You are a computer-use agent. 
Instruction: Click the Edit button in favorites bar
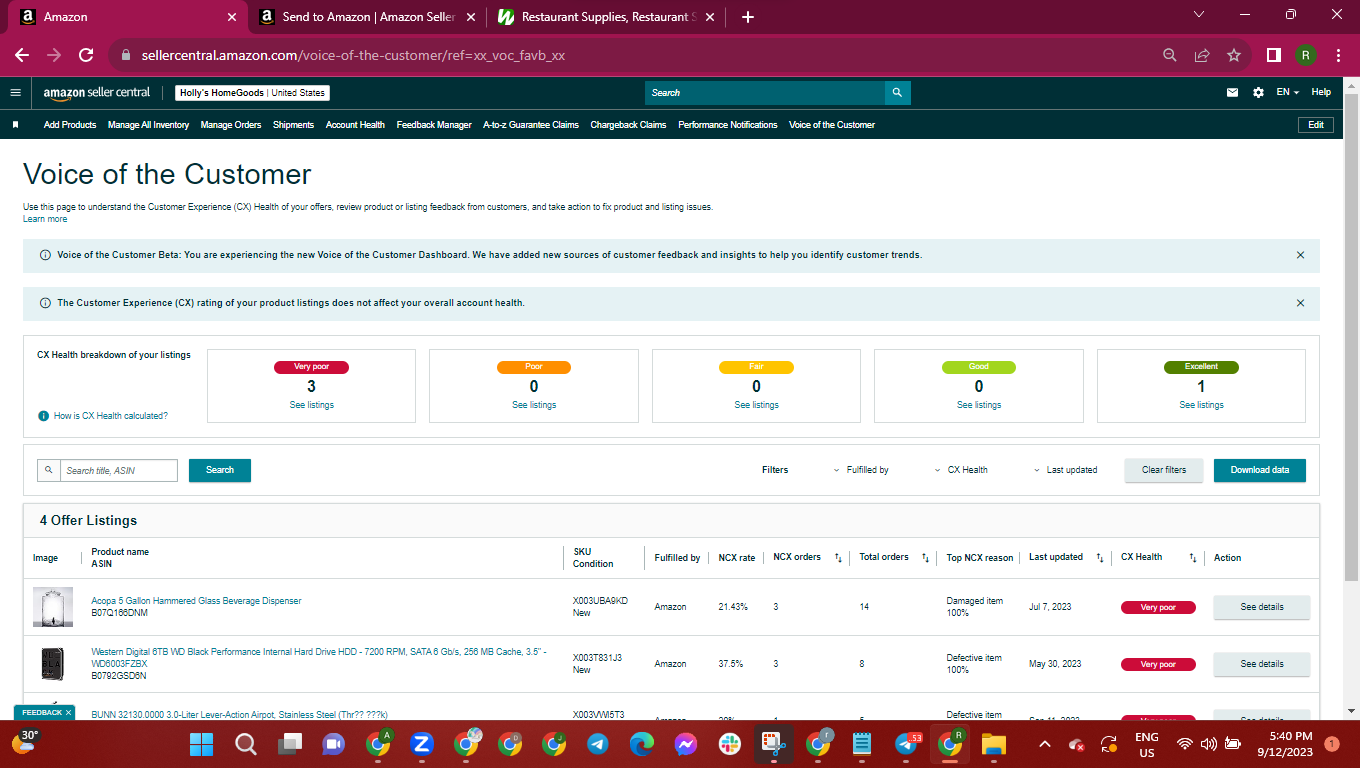(x=1316, y=125)
